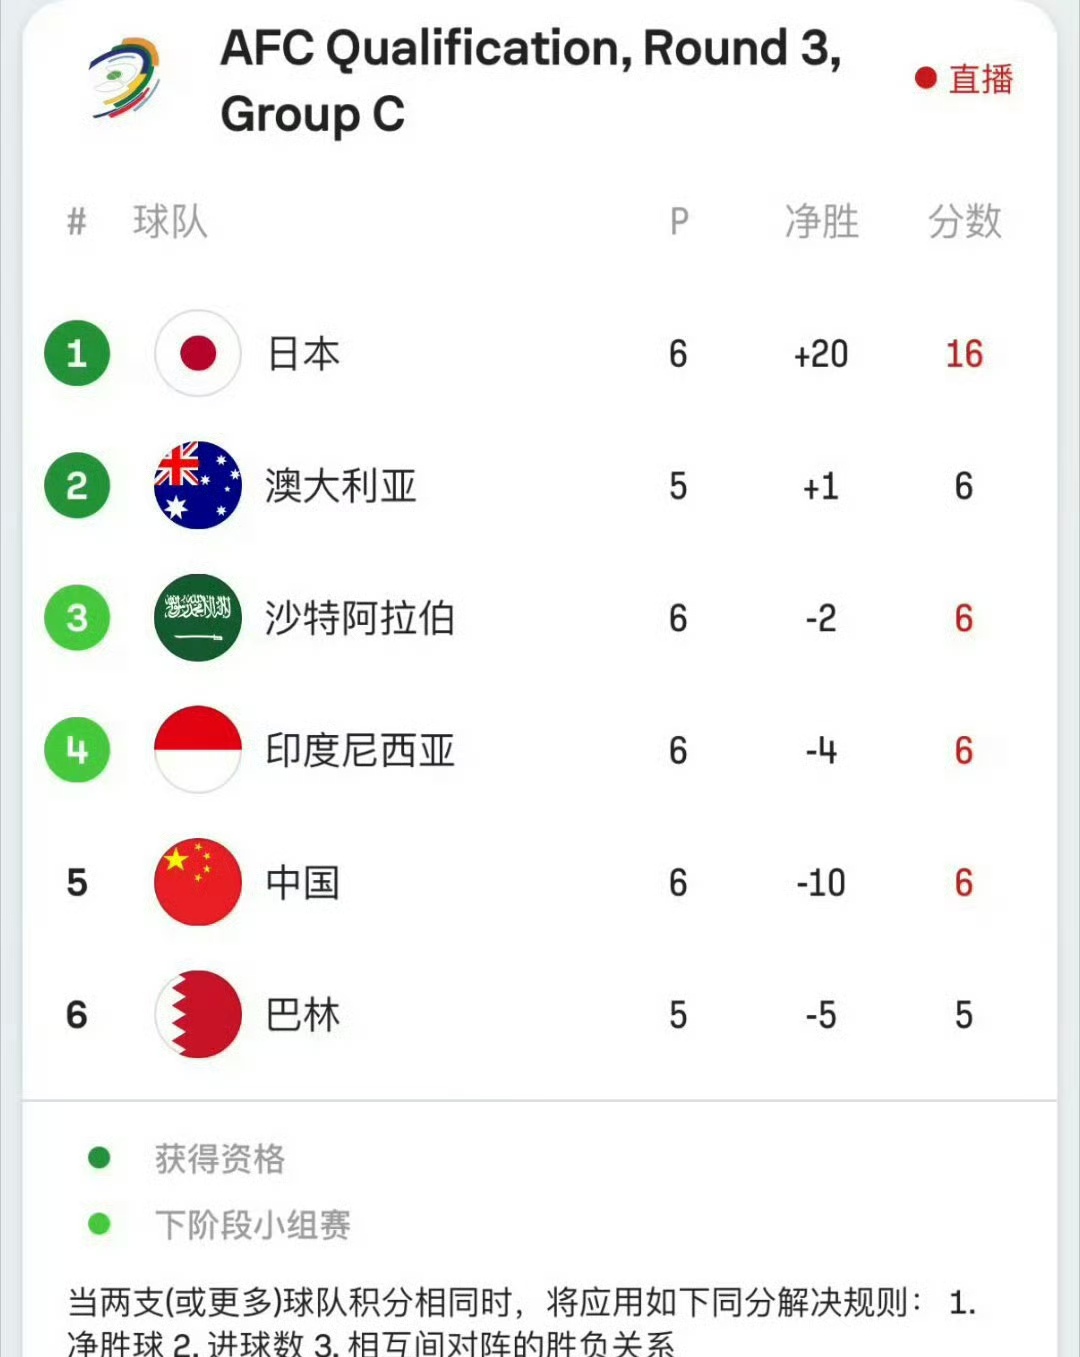Tap the China flag icon

[x=198, y=881]
